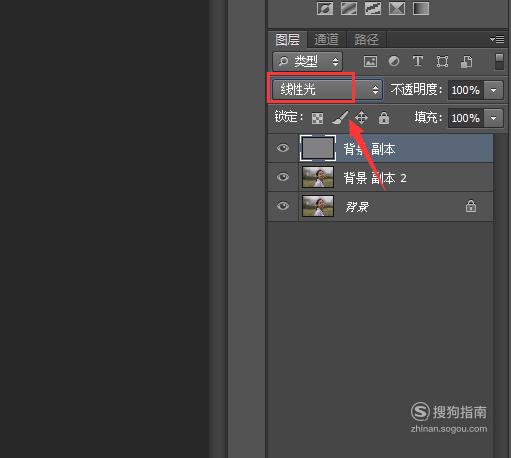511x458 pixels.
Task: Add a Posterize adjustment layer
Action: [x=349, y=8]
